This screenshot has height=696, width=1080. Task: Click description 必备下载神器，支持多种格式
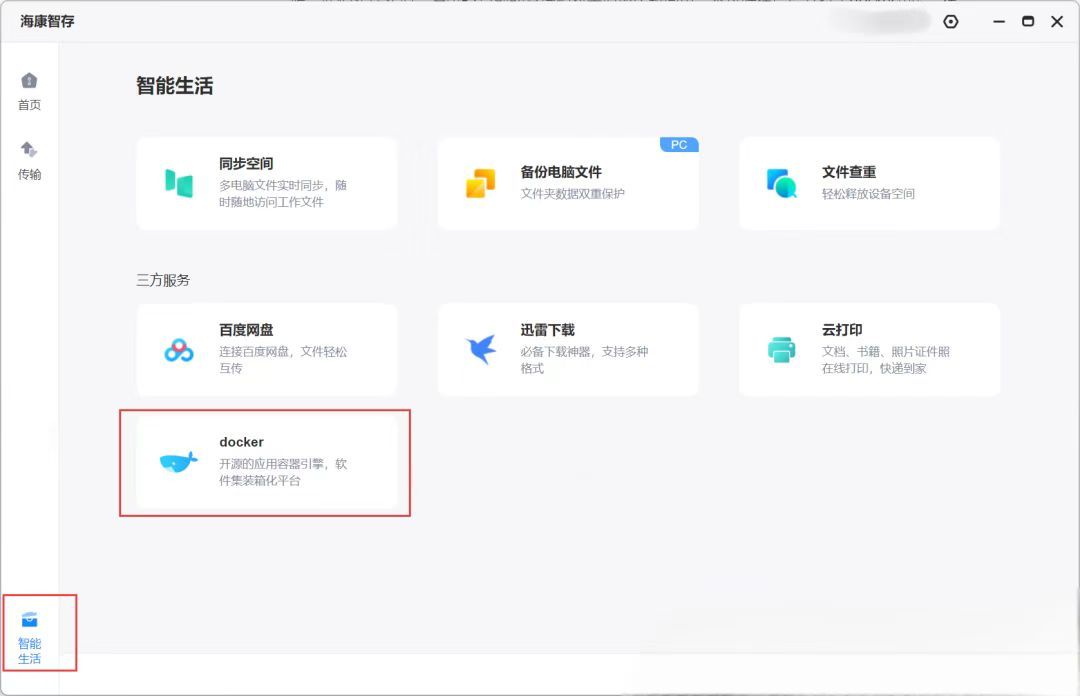[x=584, y=360]
